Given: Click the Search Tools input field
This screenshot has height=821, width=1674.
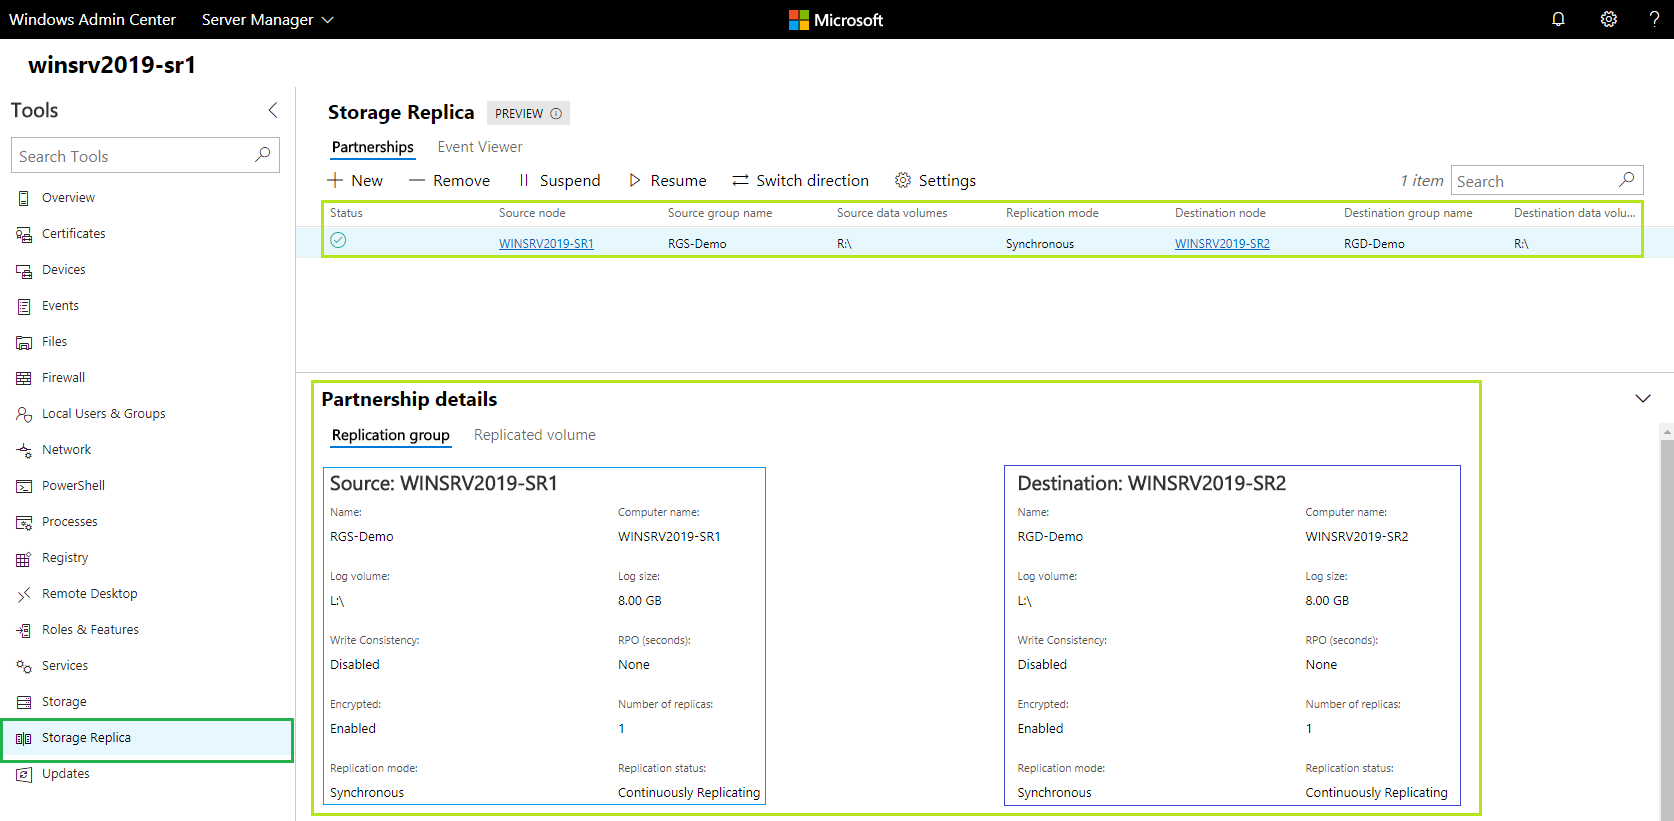Looking at the screenshot, I should 145,155.
